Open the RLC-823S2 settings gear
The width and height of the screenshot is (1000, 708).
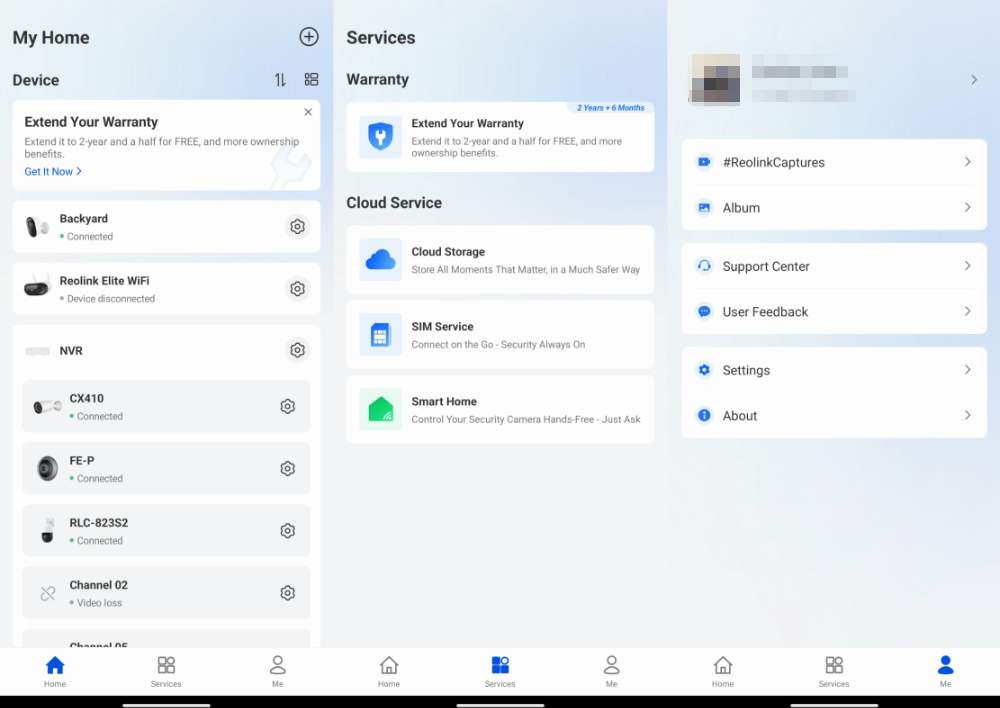(288, 531)
